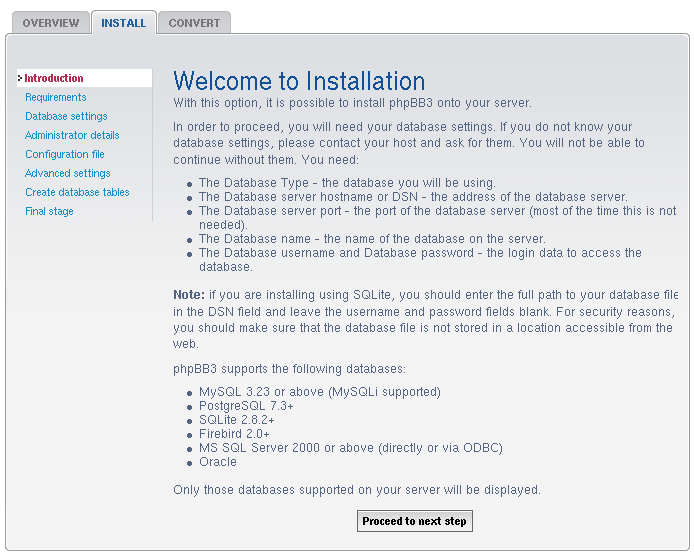Open the Convert tab

click(x=194, y=23)
